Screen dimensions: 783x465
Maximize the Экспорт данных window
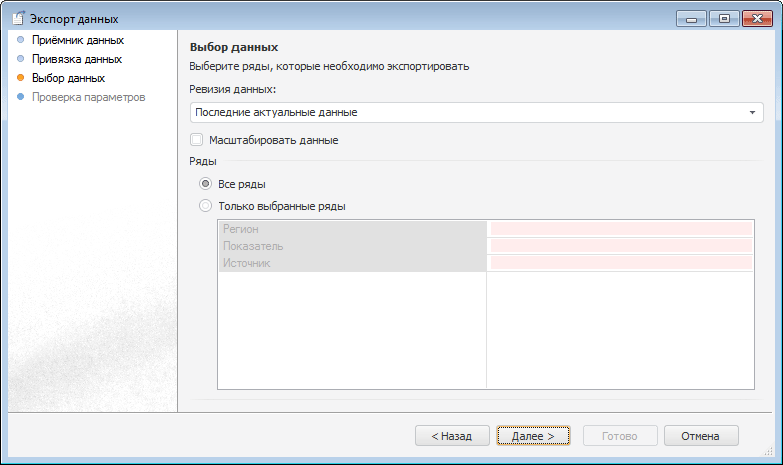point(723,18)
